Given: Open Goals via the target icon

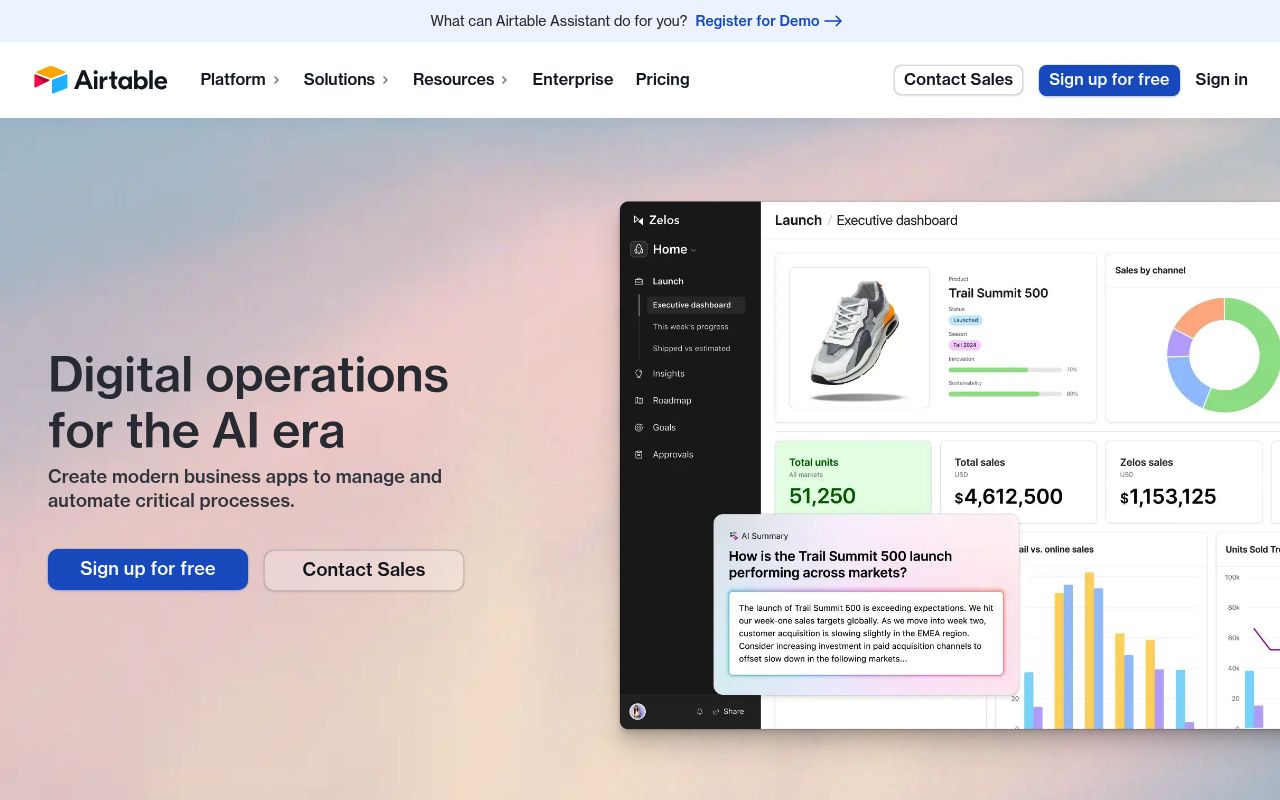Looking at the screenshot, I should click(x=638, y=427).
